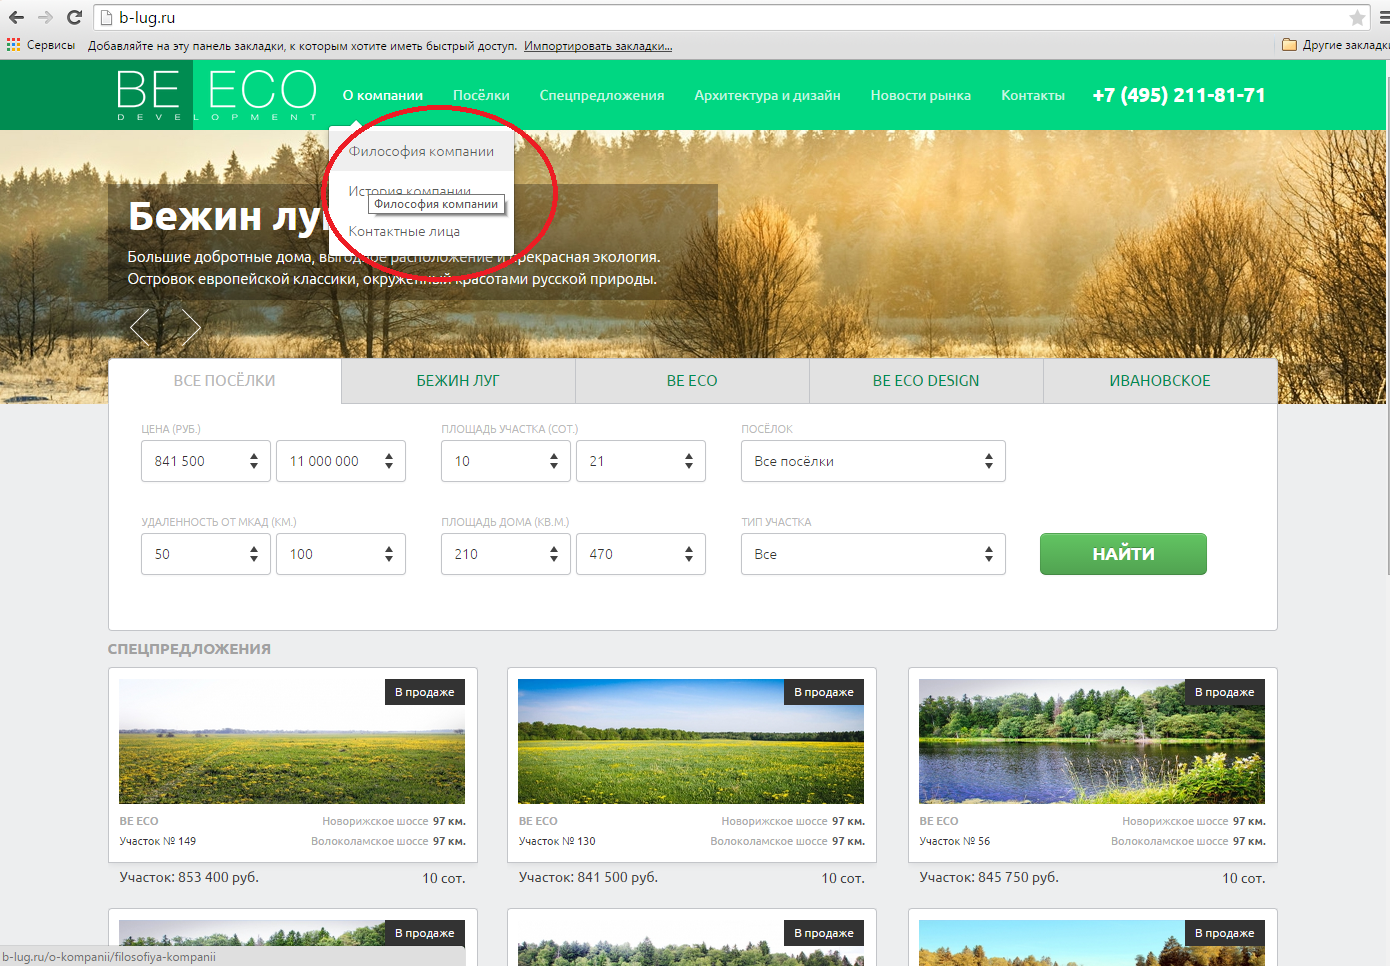Open thumbnail of Участок № 56
The height and width of the screenshot is (966, 1390).
click(1091, 741)
